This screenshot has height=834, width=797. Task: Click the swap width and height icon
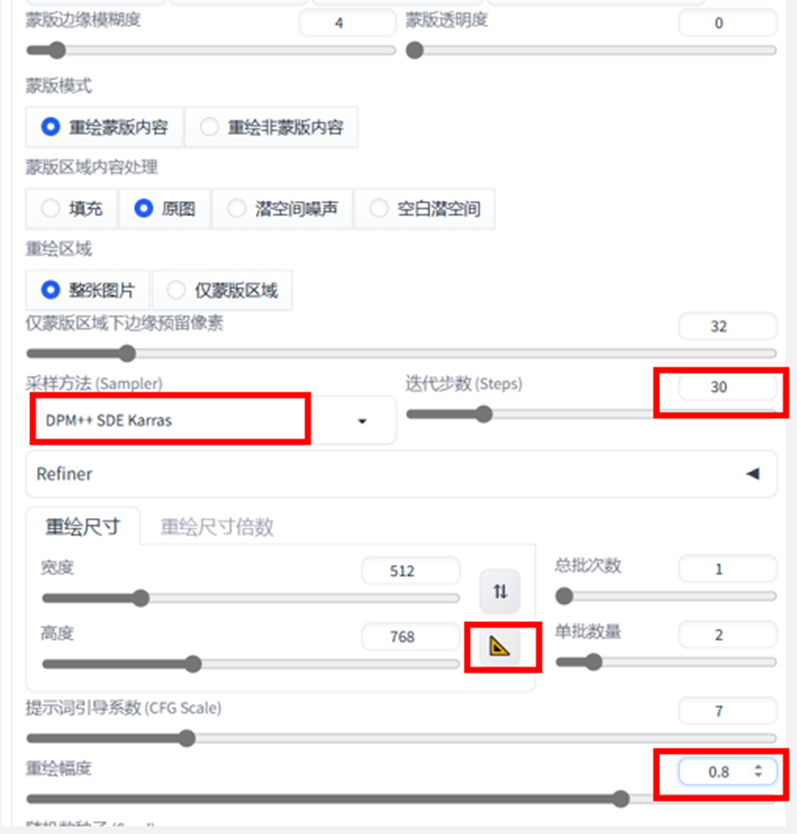tap(500, 591)
